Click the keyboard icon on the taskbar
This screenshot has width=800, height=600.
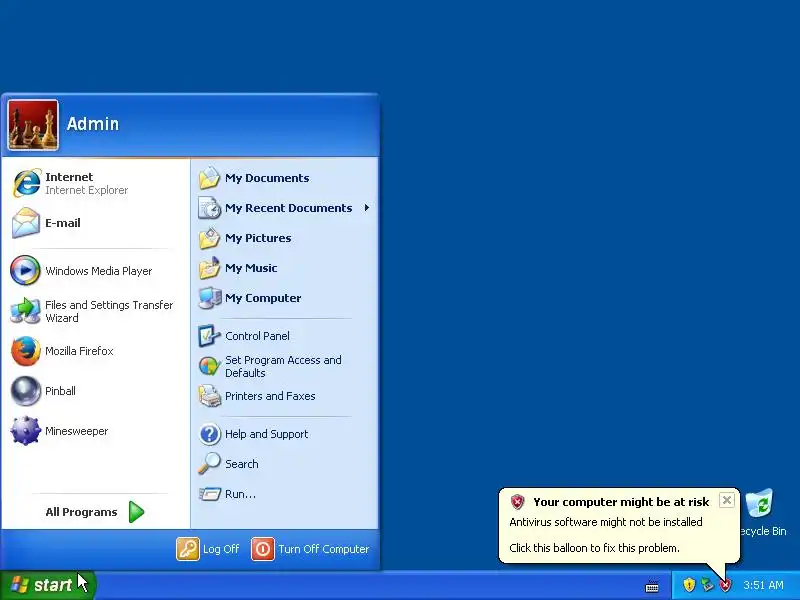coord(652,587)
